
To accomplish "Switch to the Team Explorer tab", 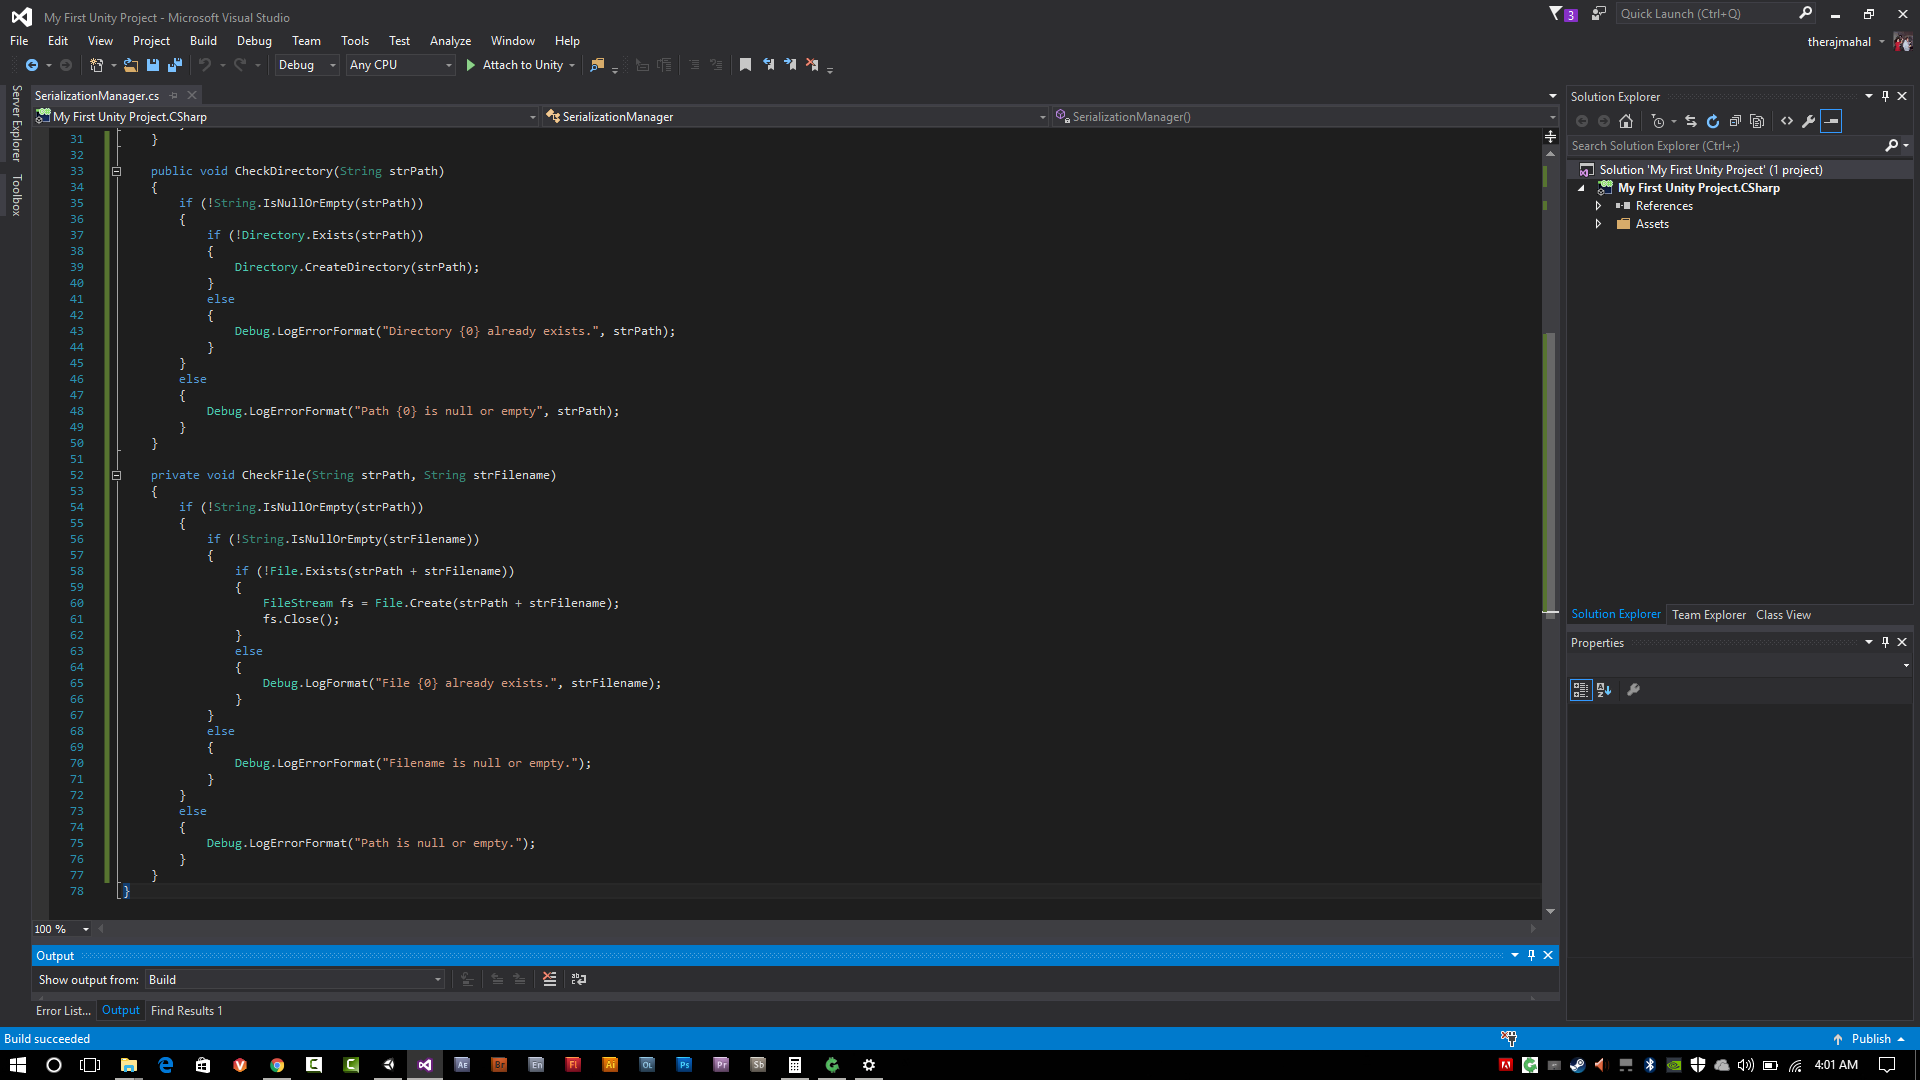I will tap(1709, 615).
